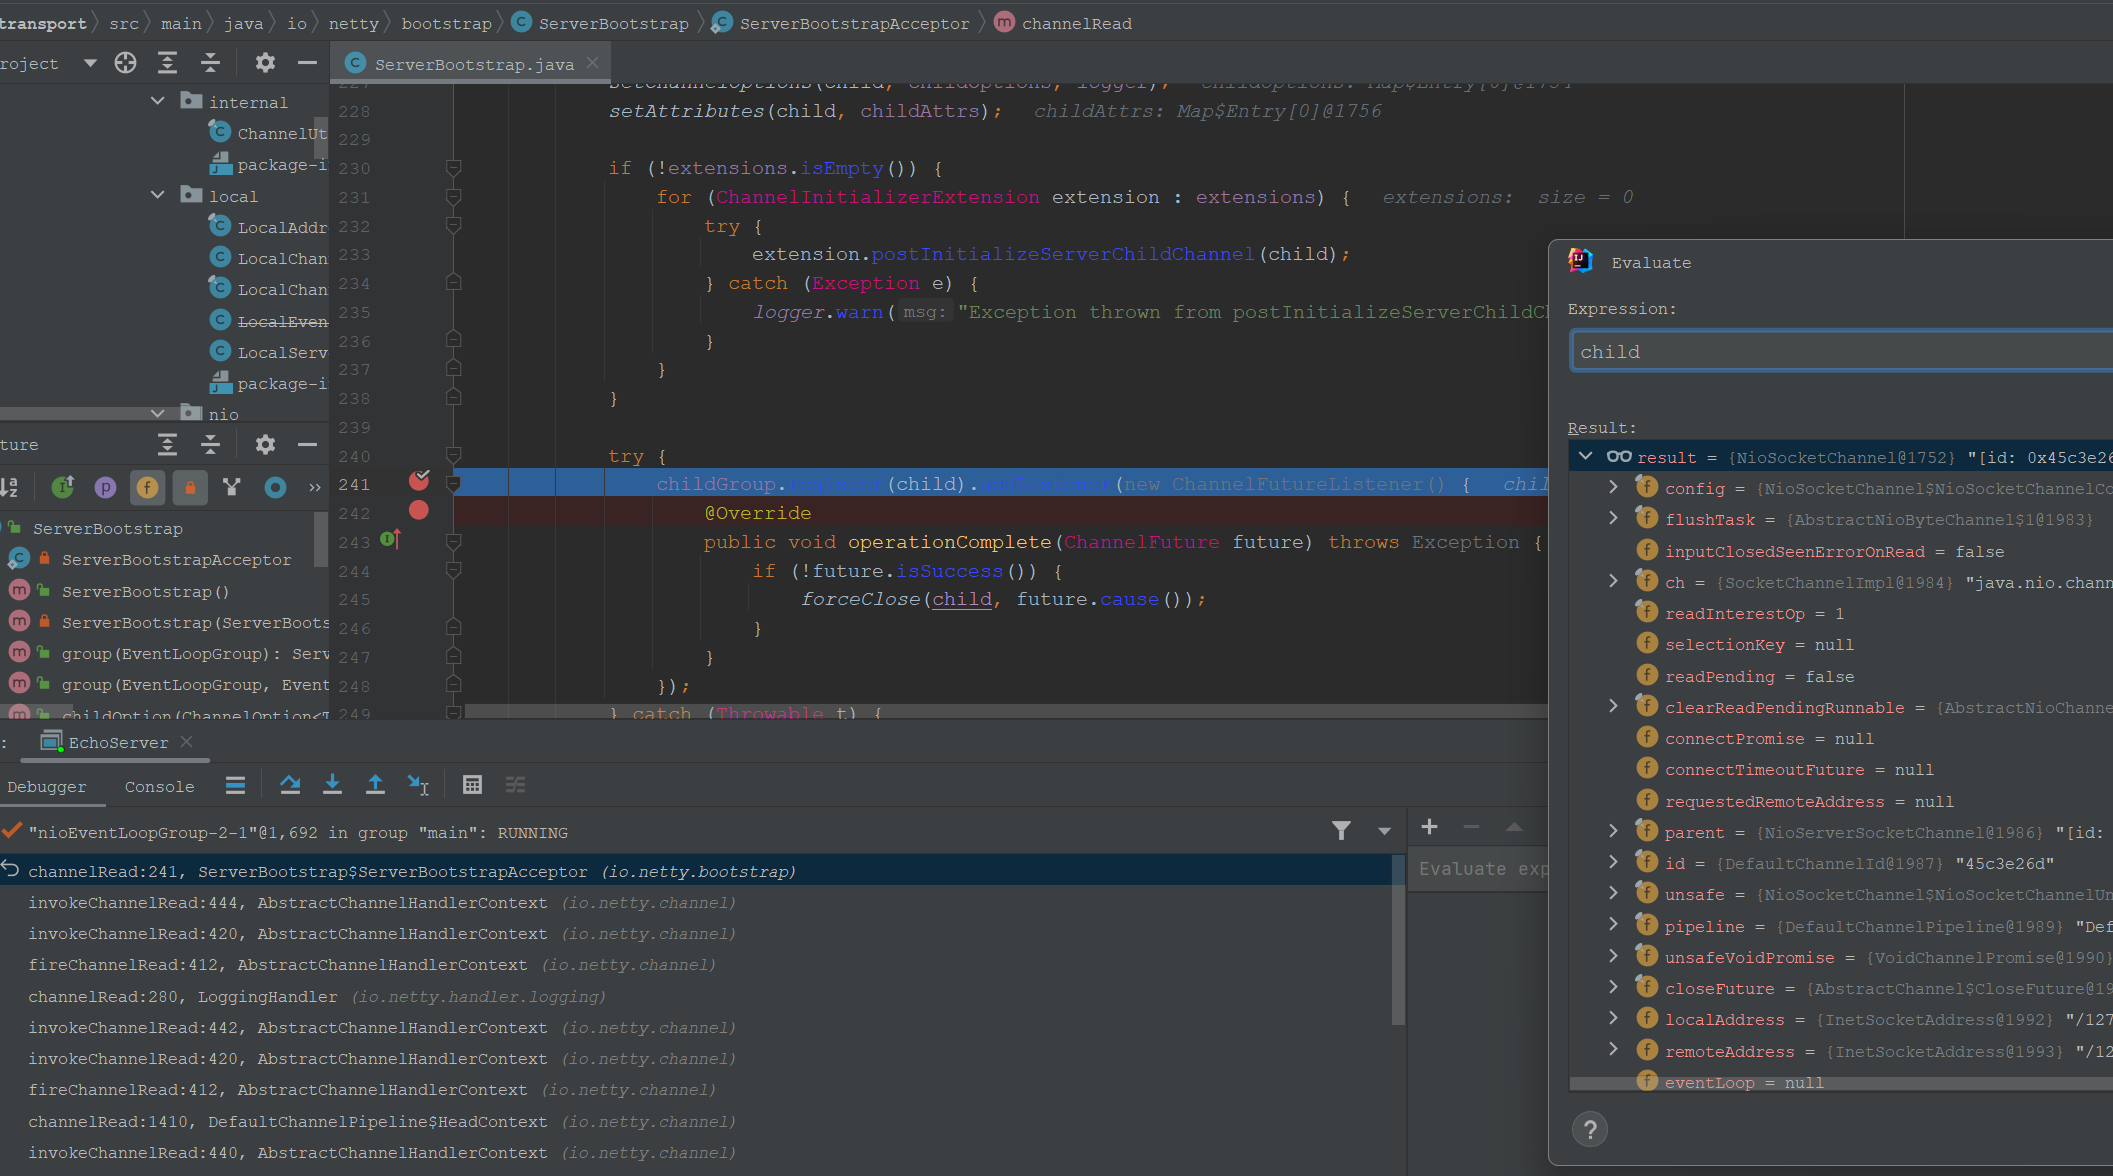Click the Run to Cursor icon
The width and height of the screenshot is (2113, 1176).
tap(418, 785)
